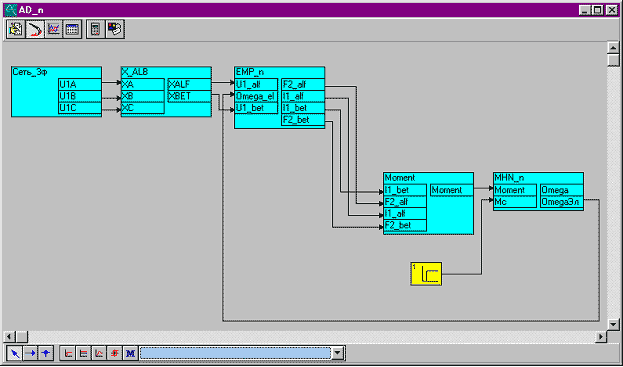The height and width of the screenshot is (367, 623).
Task: Close the AD_n window
Action: pyautogui.click(x=611, y=10)
